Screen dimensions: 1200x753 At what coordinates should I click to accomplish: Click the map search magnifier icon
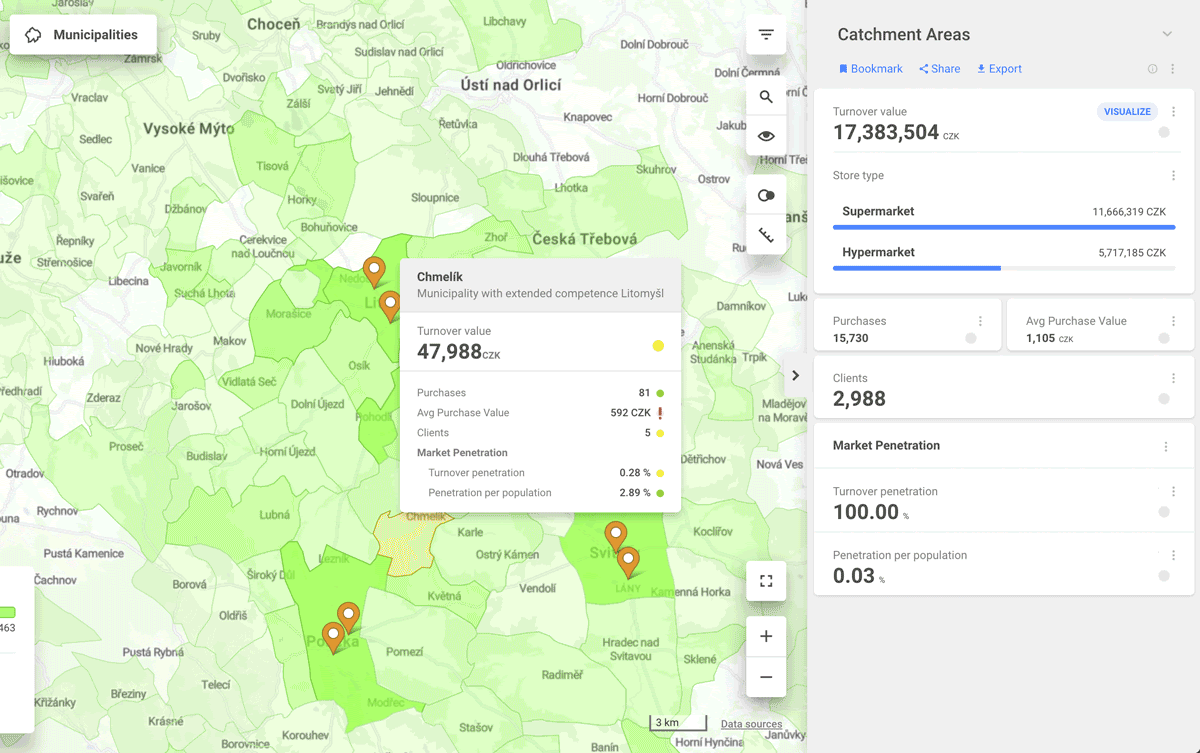pyautogui.click(x=766, y=97)
